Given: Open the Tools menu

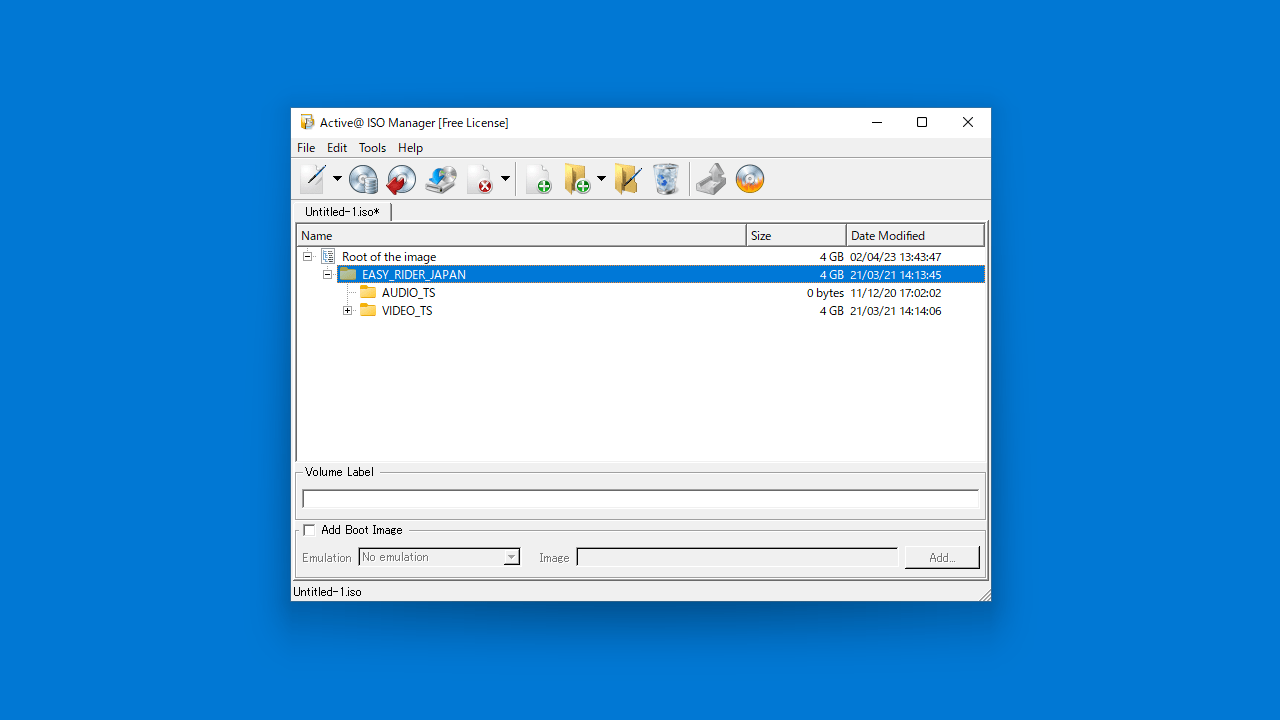Looking at the screenshot, I should point(372,148).
